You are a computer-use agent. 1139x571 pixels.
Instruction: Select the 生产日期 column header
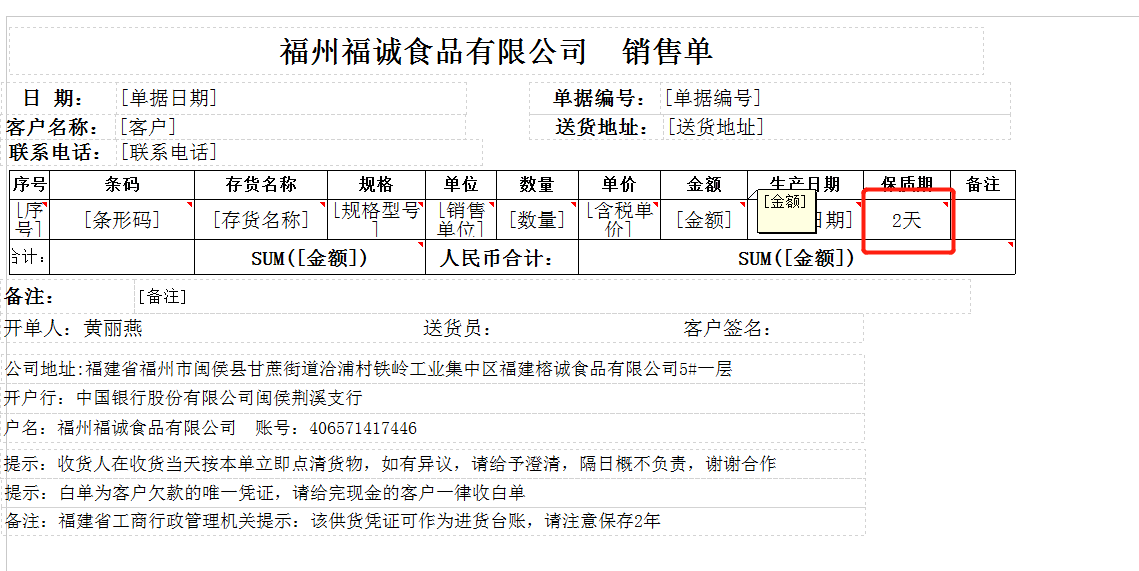(x=805, y=185)
